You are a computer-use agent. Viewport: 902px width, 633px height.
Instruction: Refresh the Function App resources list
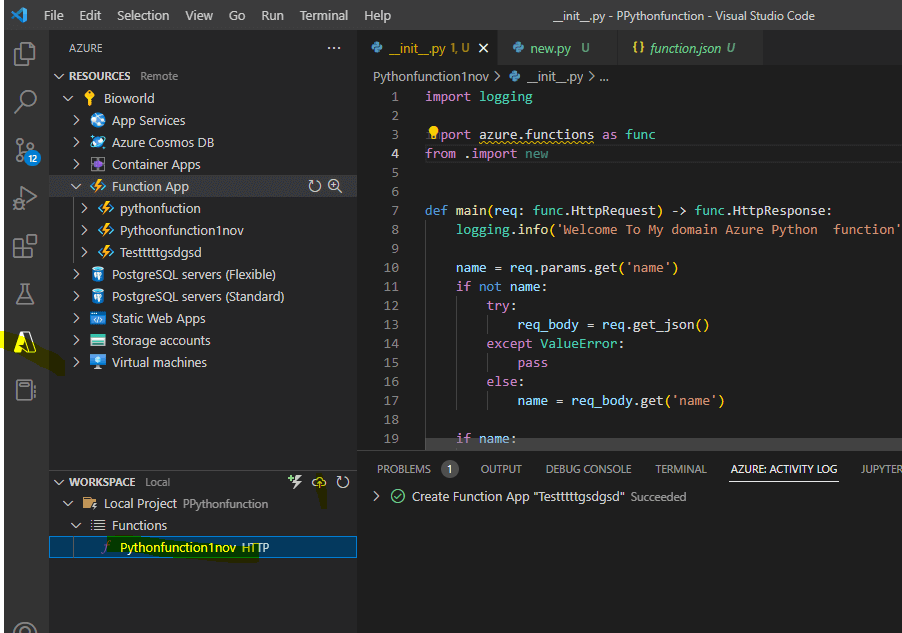(x=314, y=186)
